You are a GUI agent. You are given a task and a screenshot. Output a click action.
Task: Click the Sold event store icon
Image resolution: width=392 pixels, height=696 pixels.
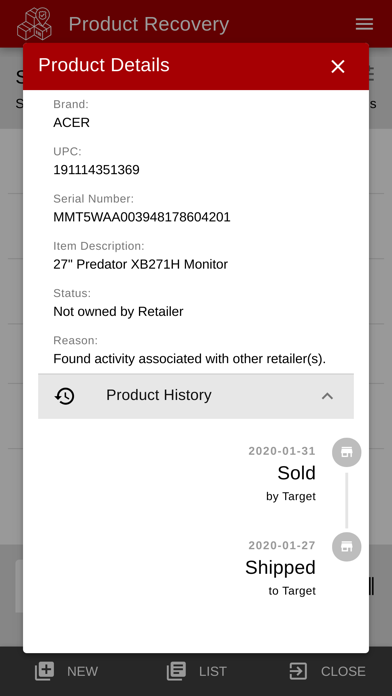point(347,452)
